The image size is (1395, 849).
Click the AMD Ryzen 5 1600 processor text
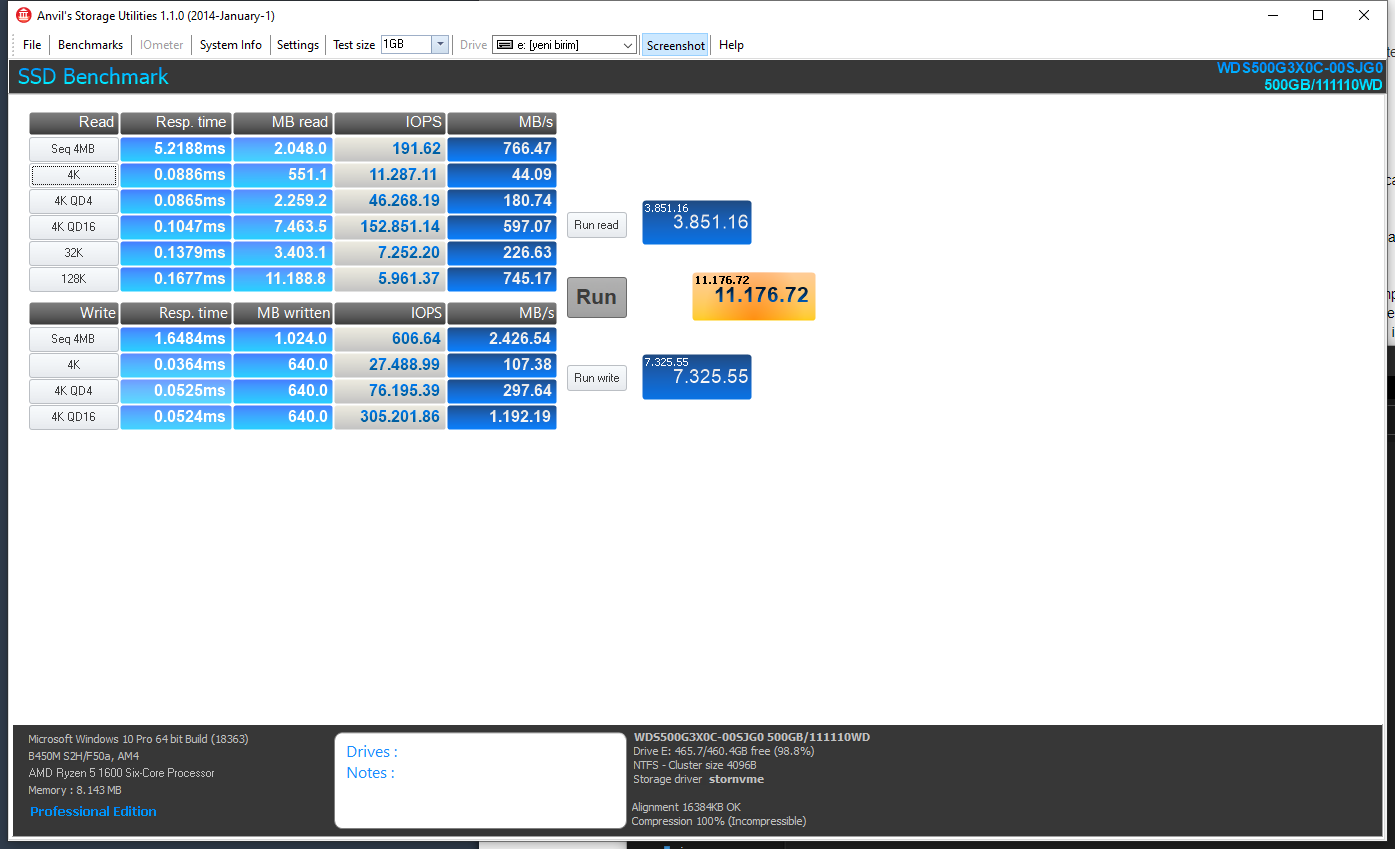pyautogui.click(x=121, y=773)
